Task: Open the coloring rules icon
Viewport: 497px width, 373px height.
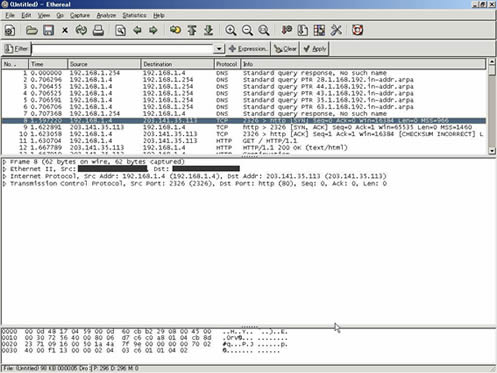Action: click(x=319, y=30)
